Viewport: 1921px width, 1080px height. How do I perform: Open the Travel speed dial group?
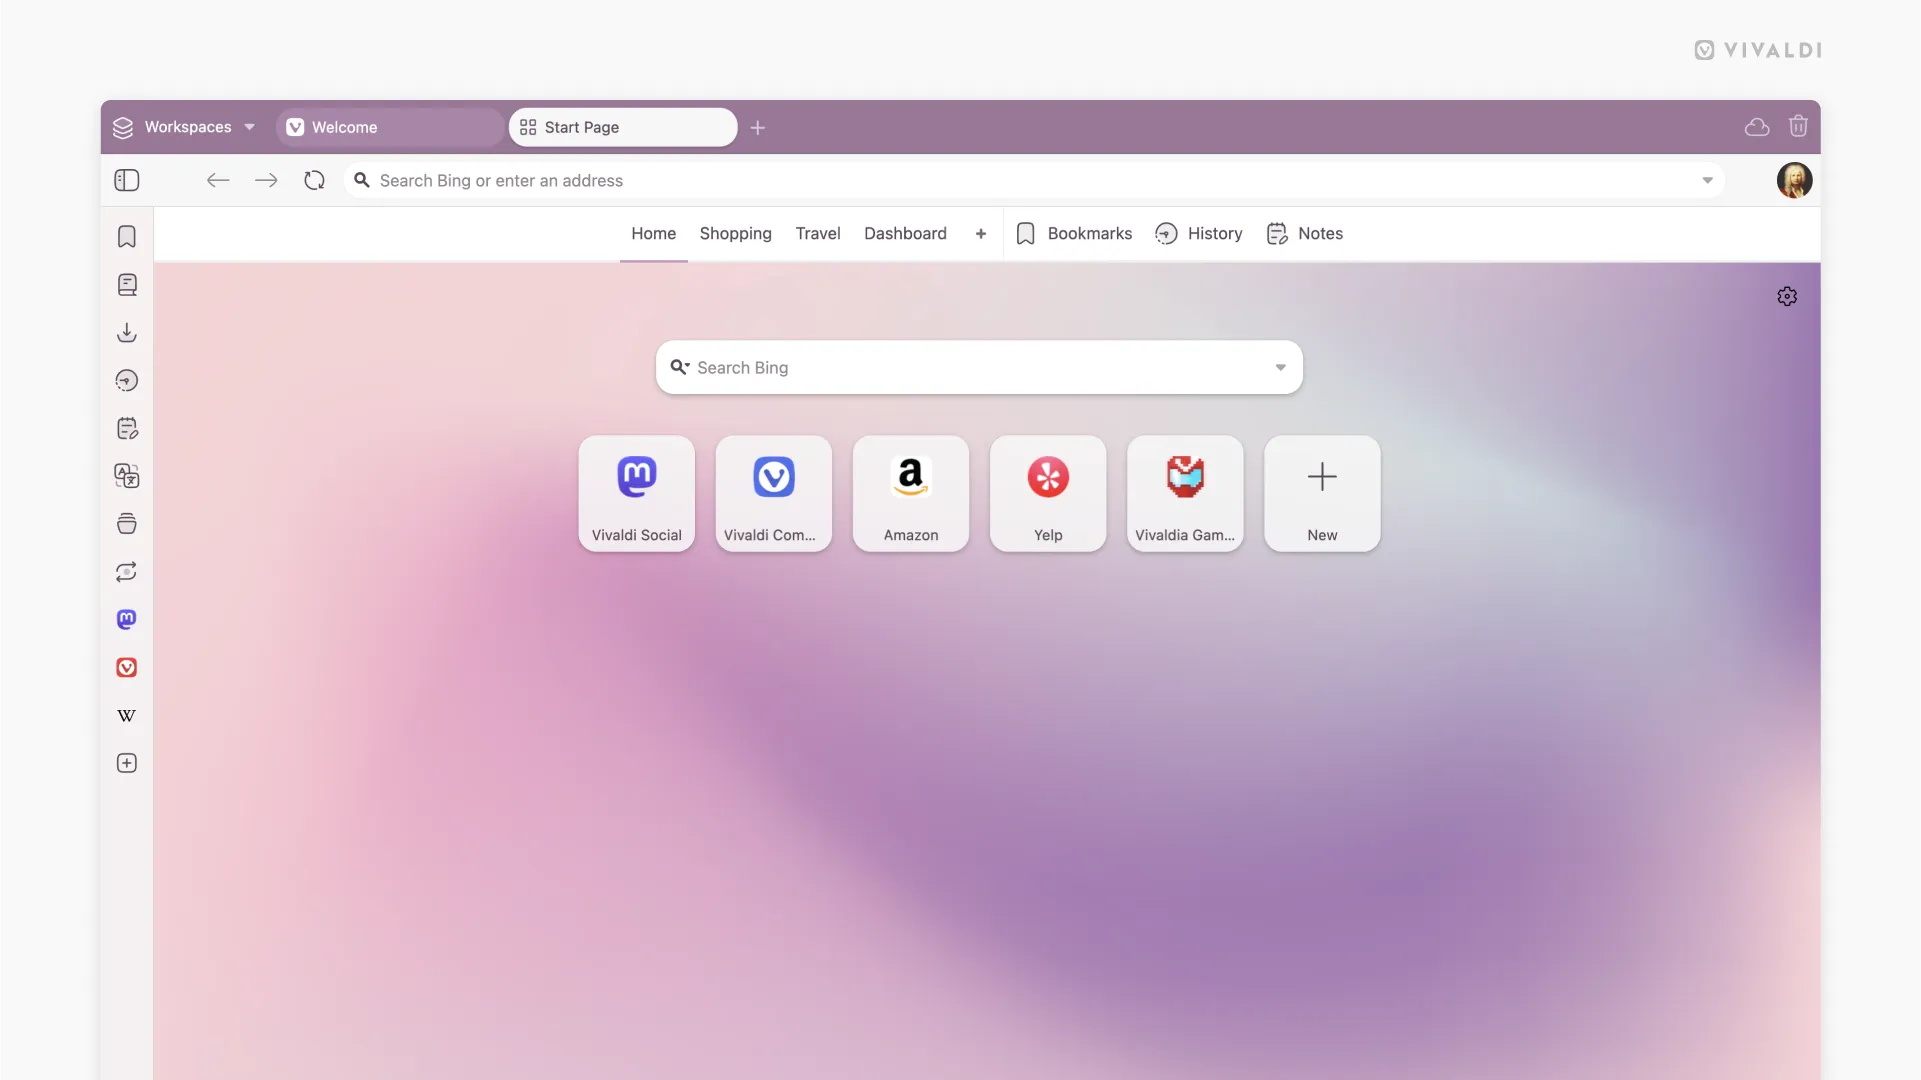[817, 234]
